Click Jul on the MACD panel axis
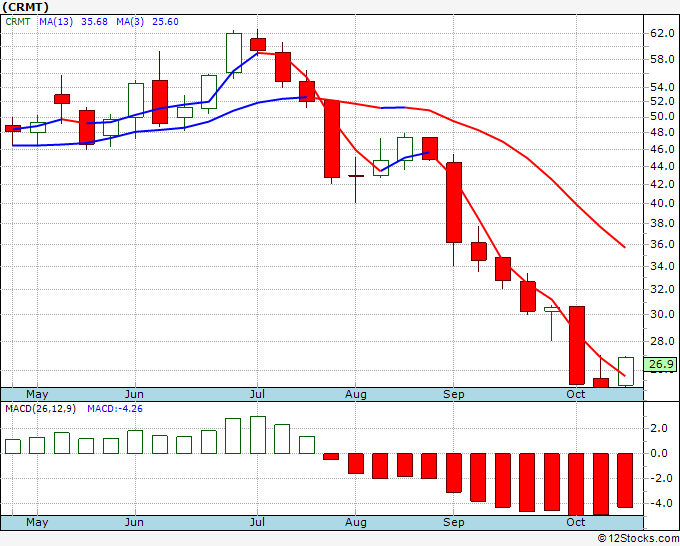The height and width of the screenshot is (546, 680). [x=258, y=522]
